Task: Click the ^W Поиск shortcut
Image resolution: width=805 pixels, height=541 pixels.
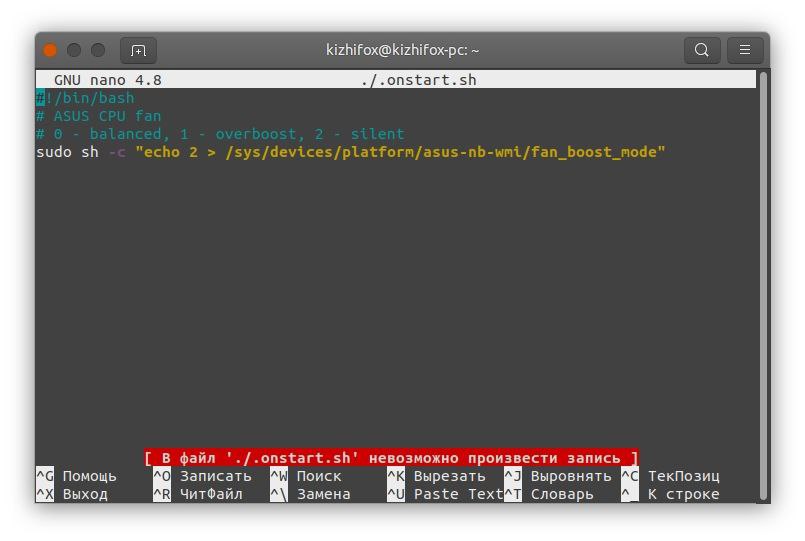Action: (x=306, y=476)
